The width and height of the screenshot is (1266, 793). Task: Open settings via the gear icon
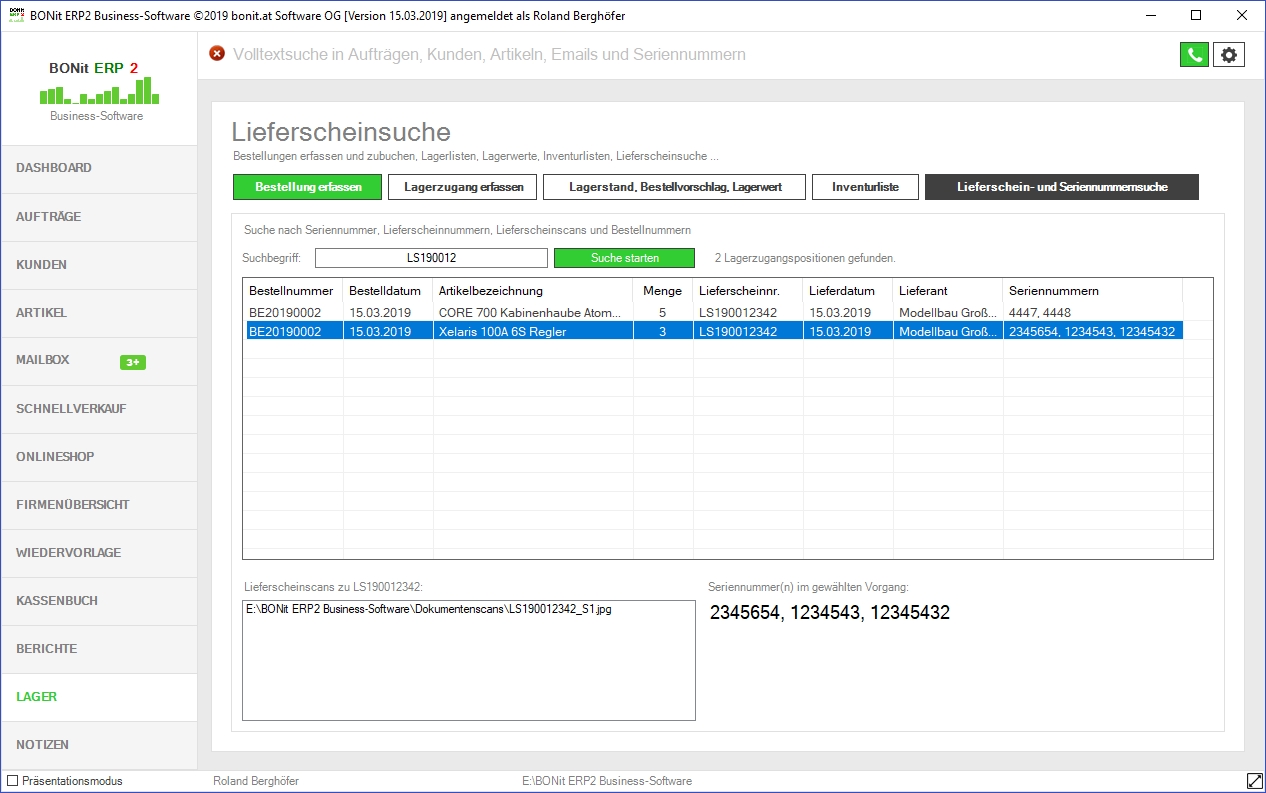point(1229,55)
